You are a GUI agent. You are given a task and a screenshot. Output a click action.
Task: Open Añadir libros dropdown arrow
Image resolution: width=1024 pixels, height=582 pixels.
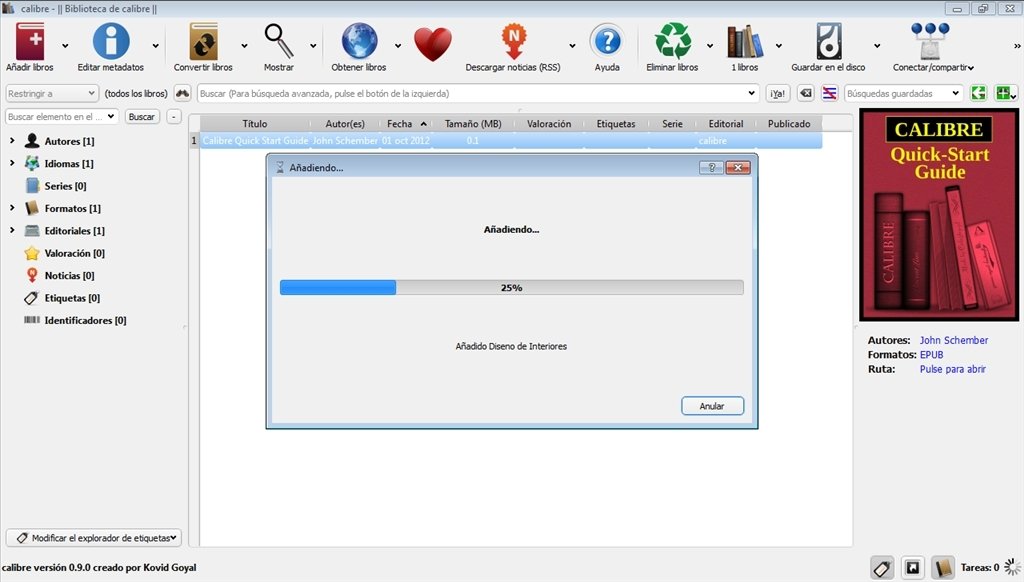pyautogui.click(x=65, y=46)
